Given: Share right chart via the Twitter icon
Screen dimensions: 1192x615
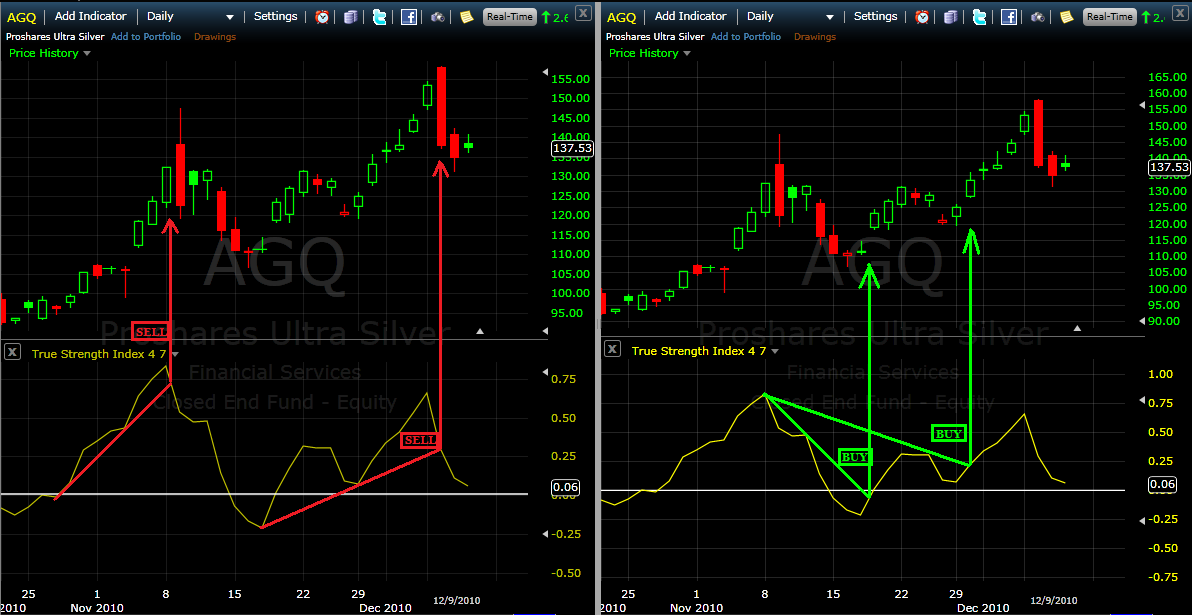Looking at the screenshot, I should click(980, 16).
